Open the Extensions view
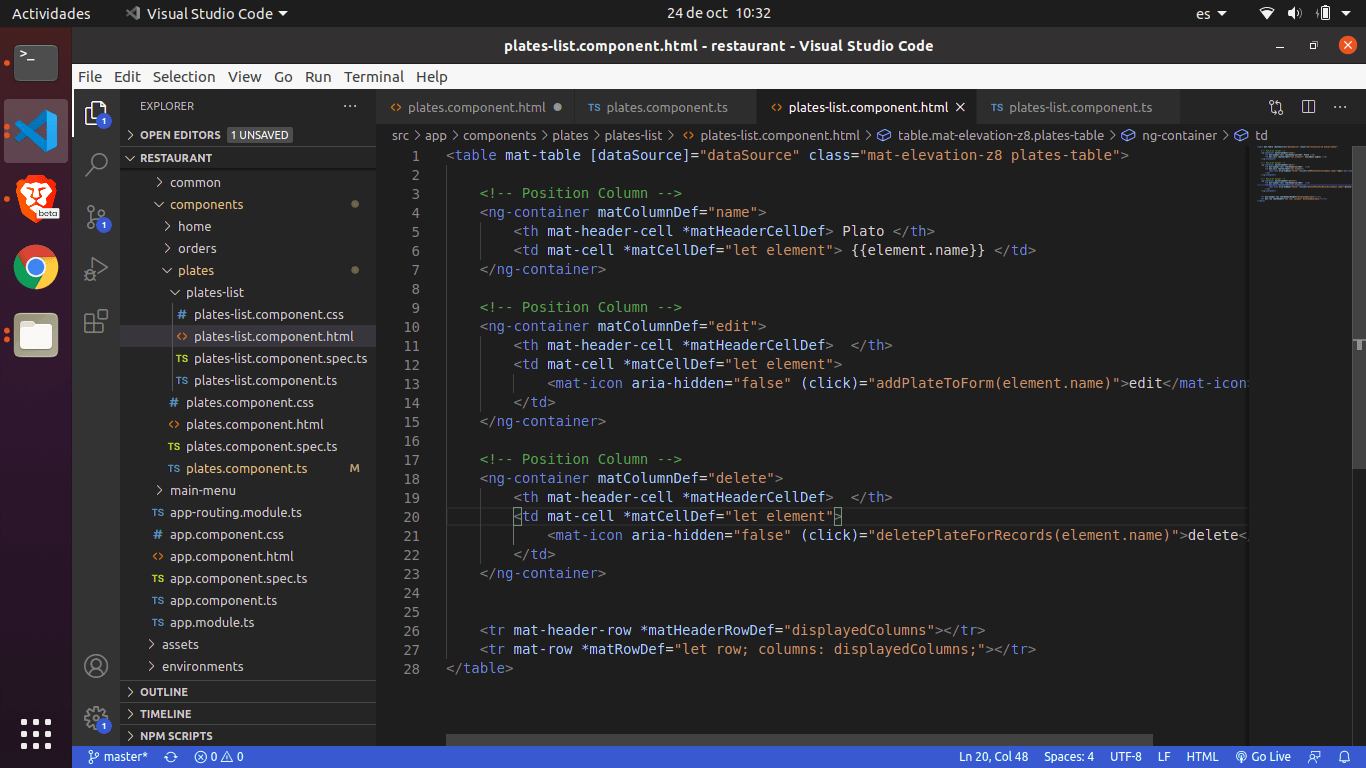 pos(96,322)
